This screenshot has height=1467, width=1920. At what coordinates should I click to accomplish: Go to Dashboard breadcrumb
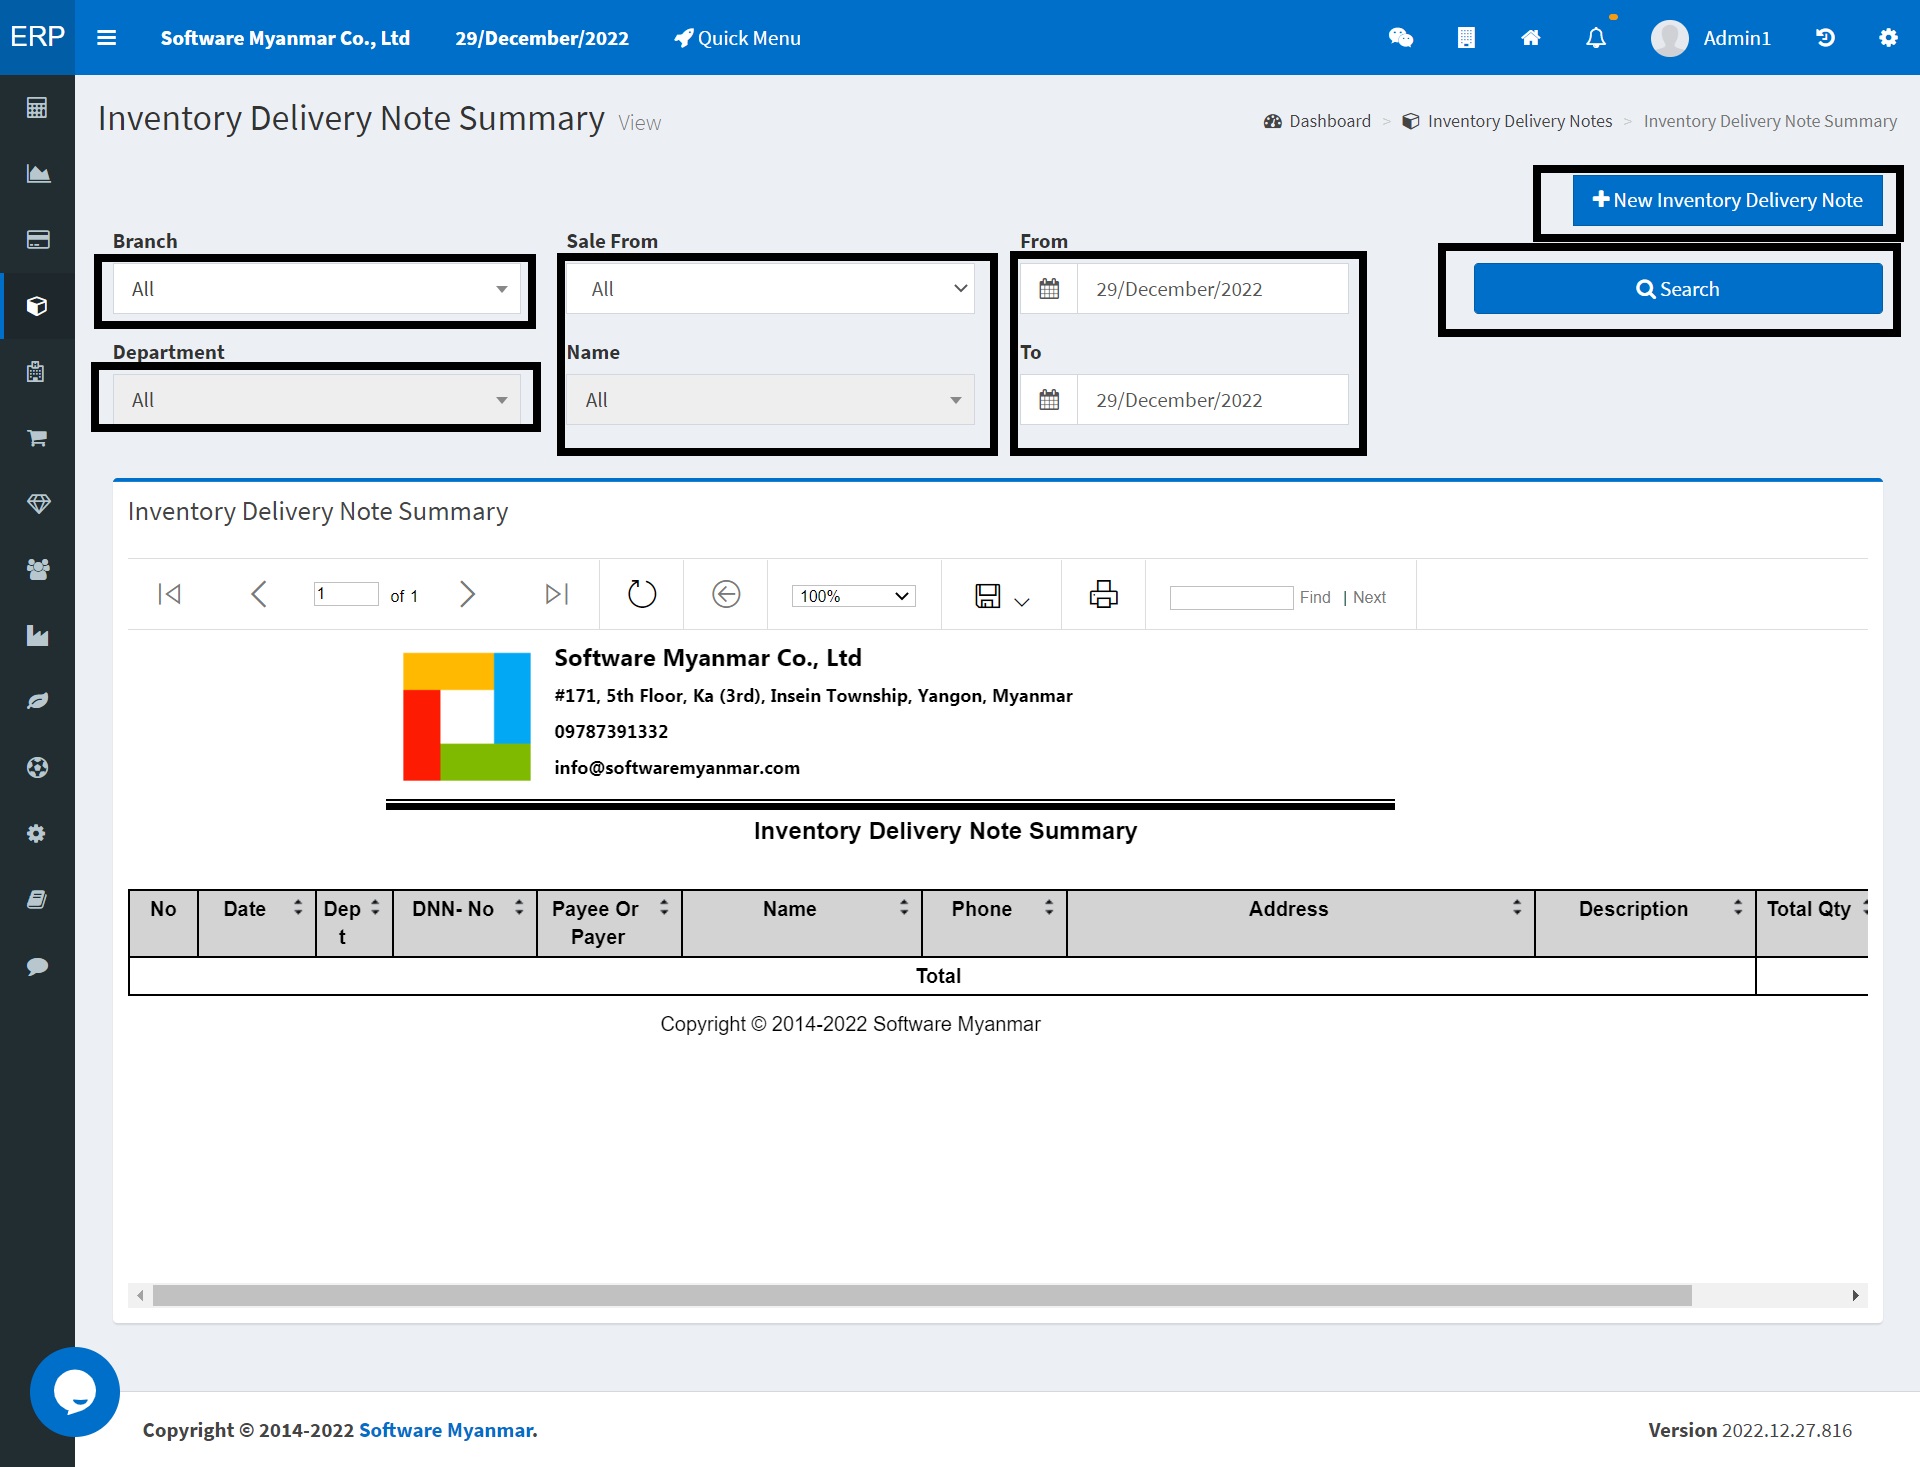pos(1318,121)
